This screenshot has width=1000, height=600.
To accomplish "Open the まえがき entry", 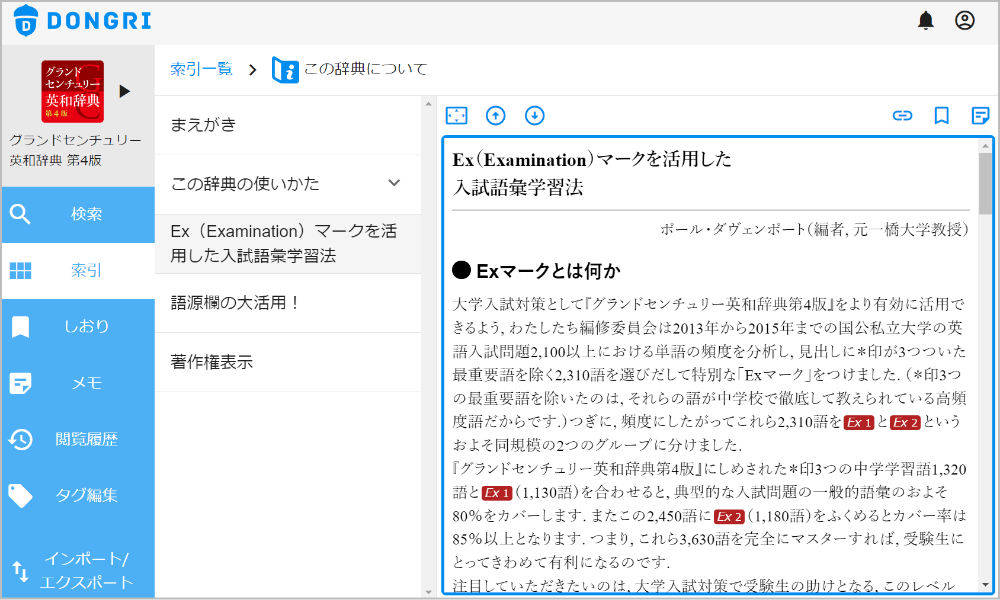I will click(288, 125).
